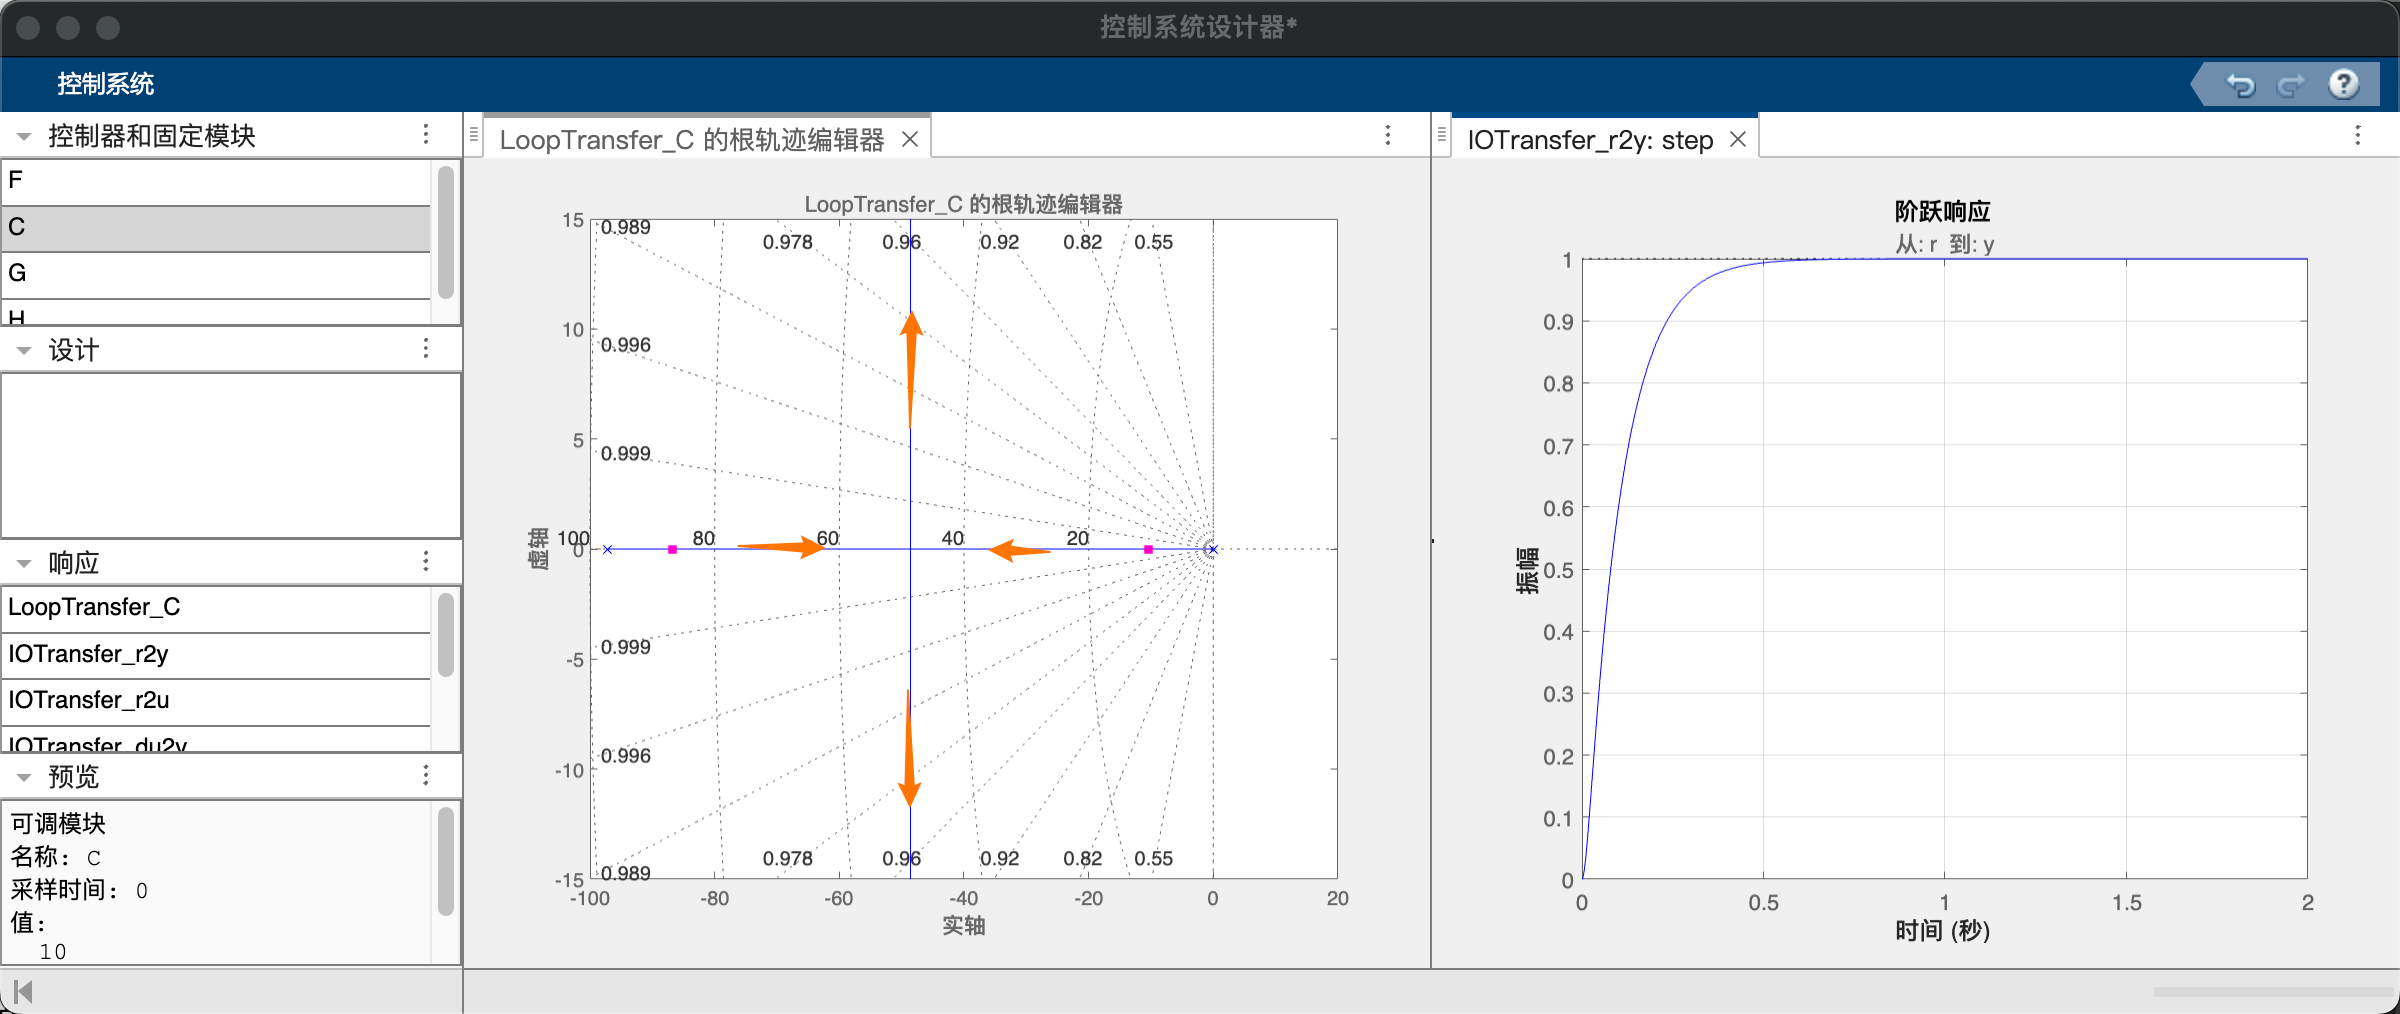Collapse the 设计 section
Screen dimensions: 2400x1014
pyautogui.click(x=24, y=350)
